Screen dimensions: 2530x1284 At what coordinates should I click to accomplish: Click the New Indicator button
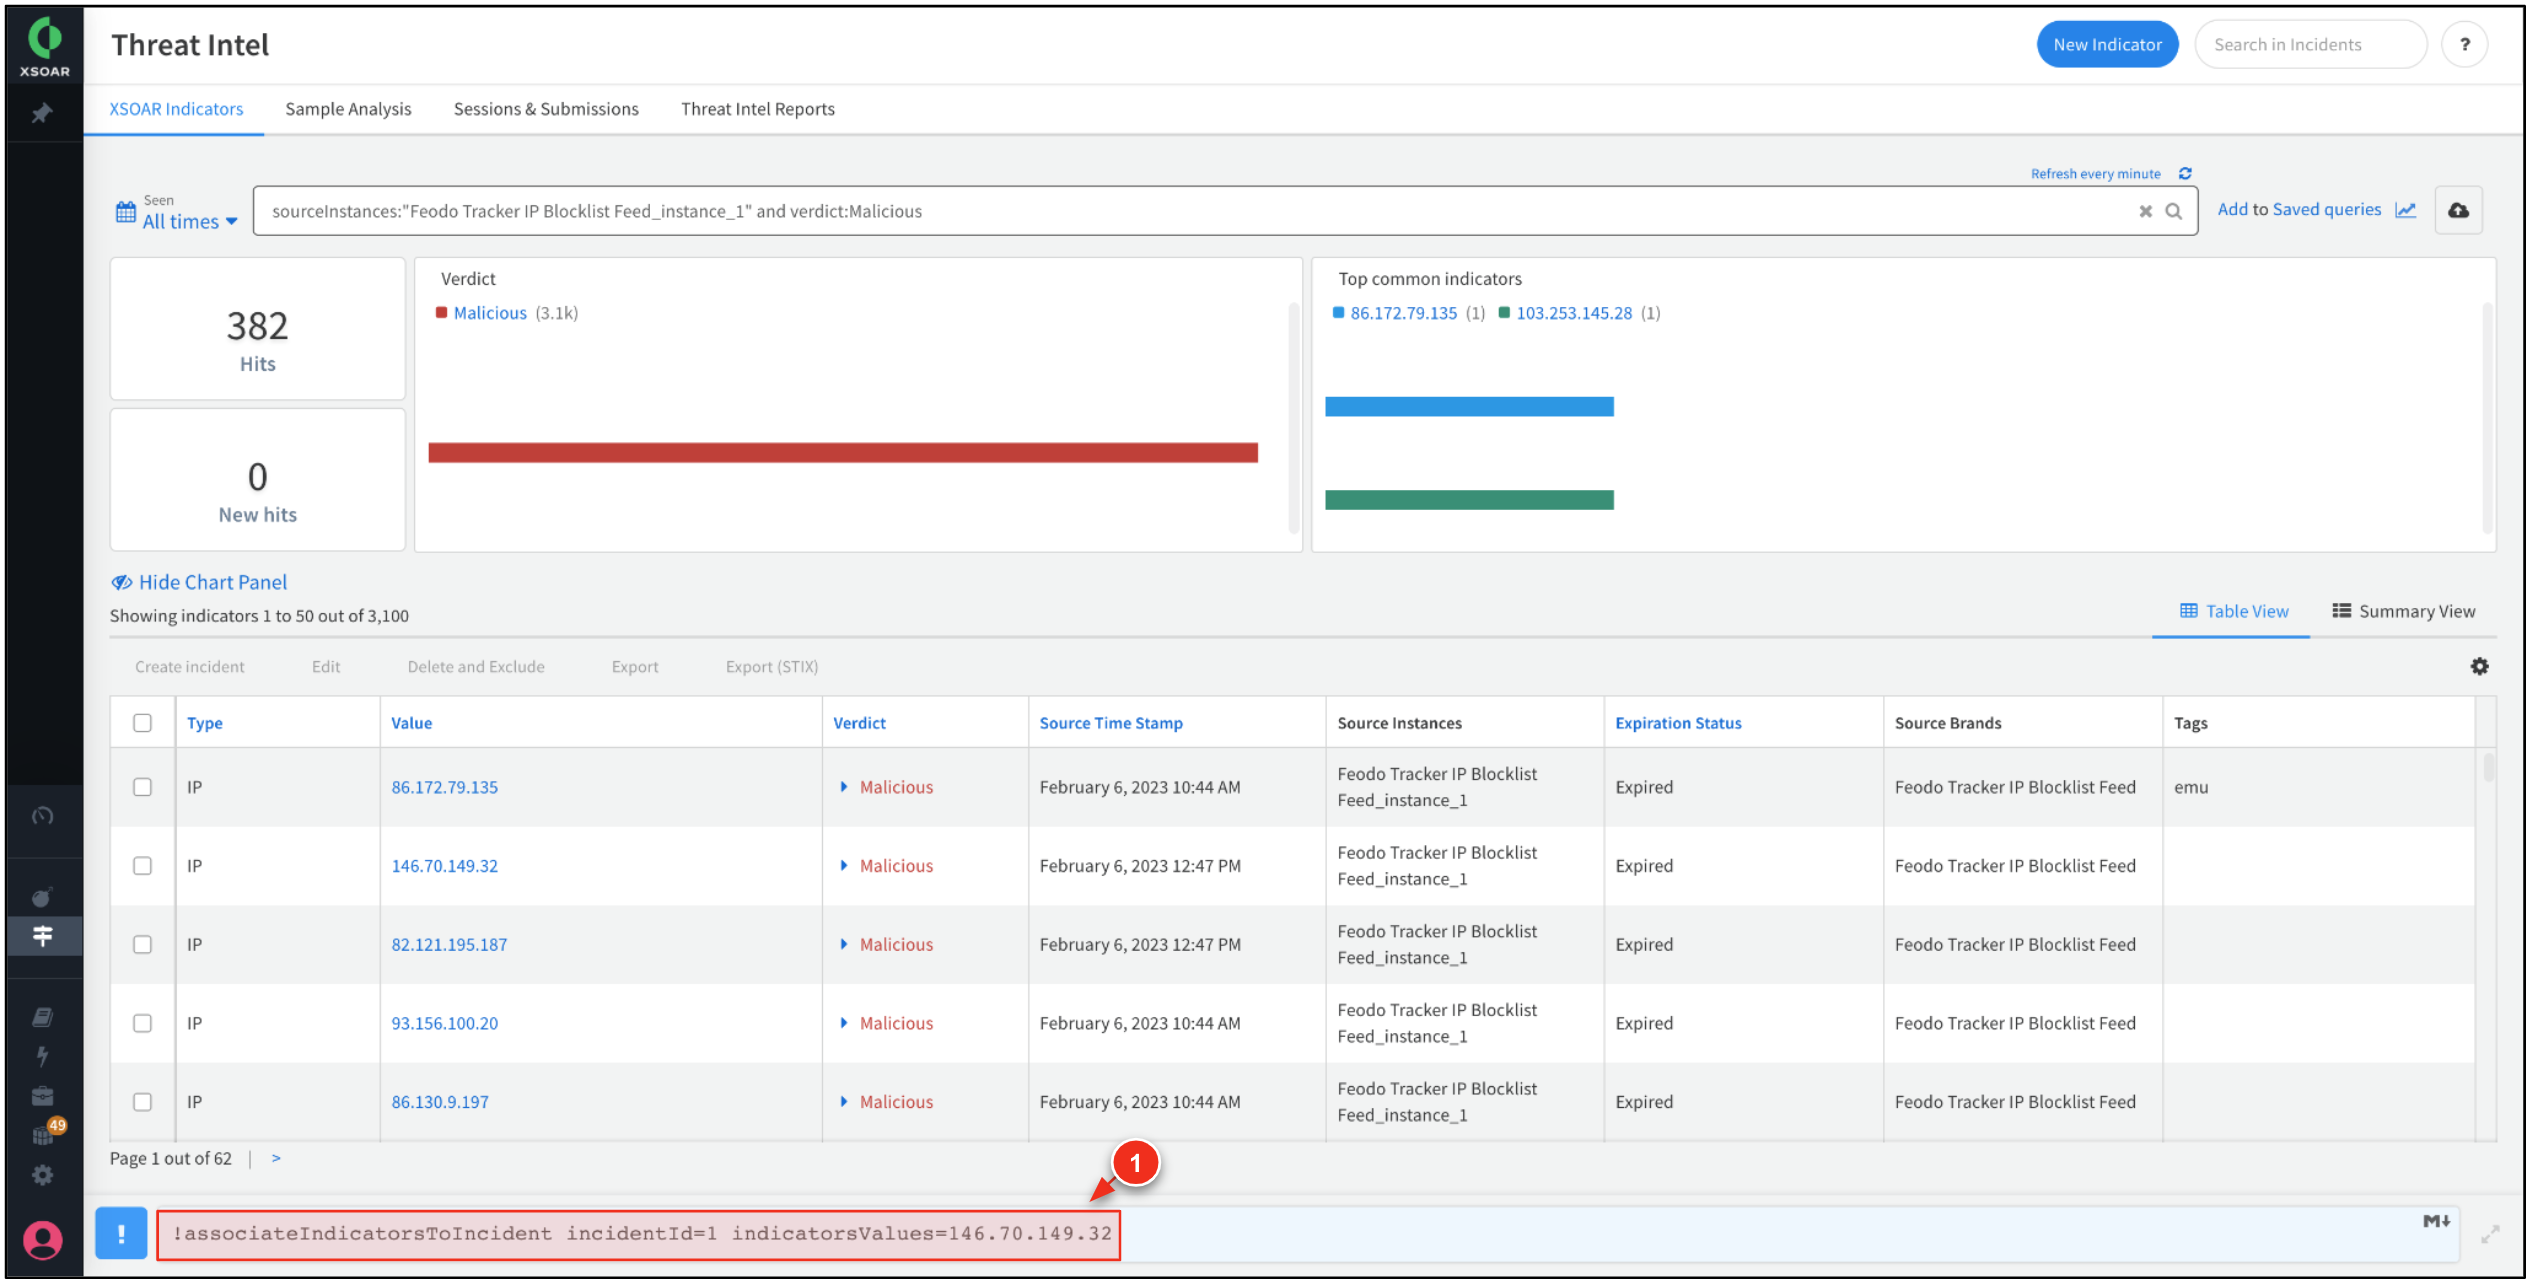click(x=2106, y=45)
